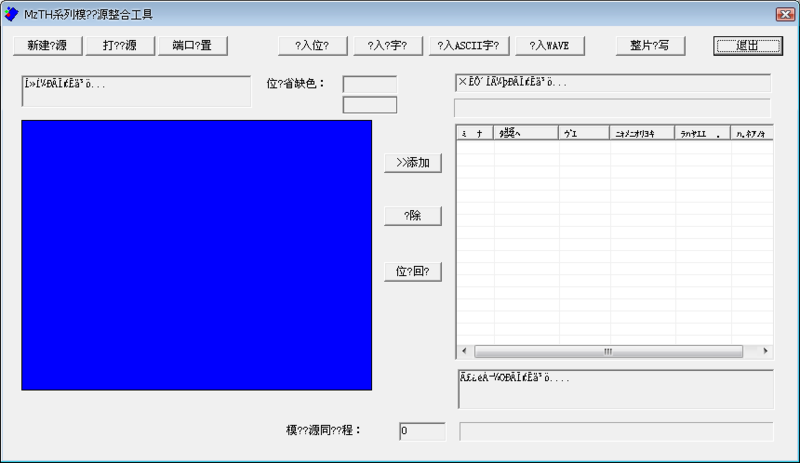
Task: Click the >>添加 add button
Action: coord(413,163)
